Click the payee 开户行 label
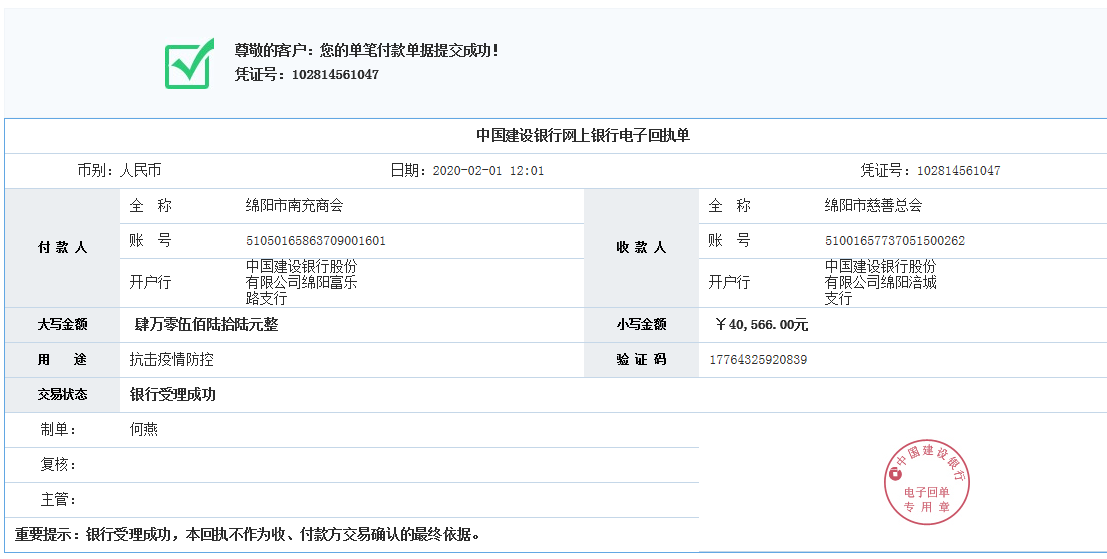1107x559 pixels. 729,282
